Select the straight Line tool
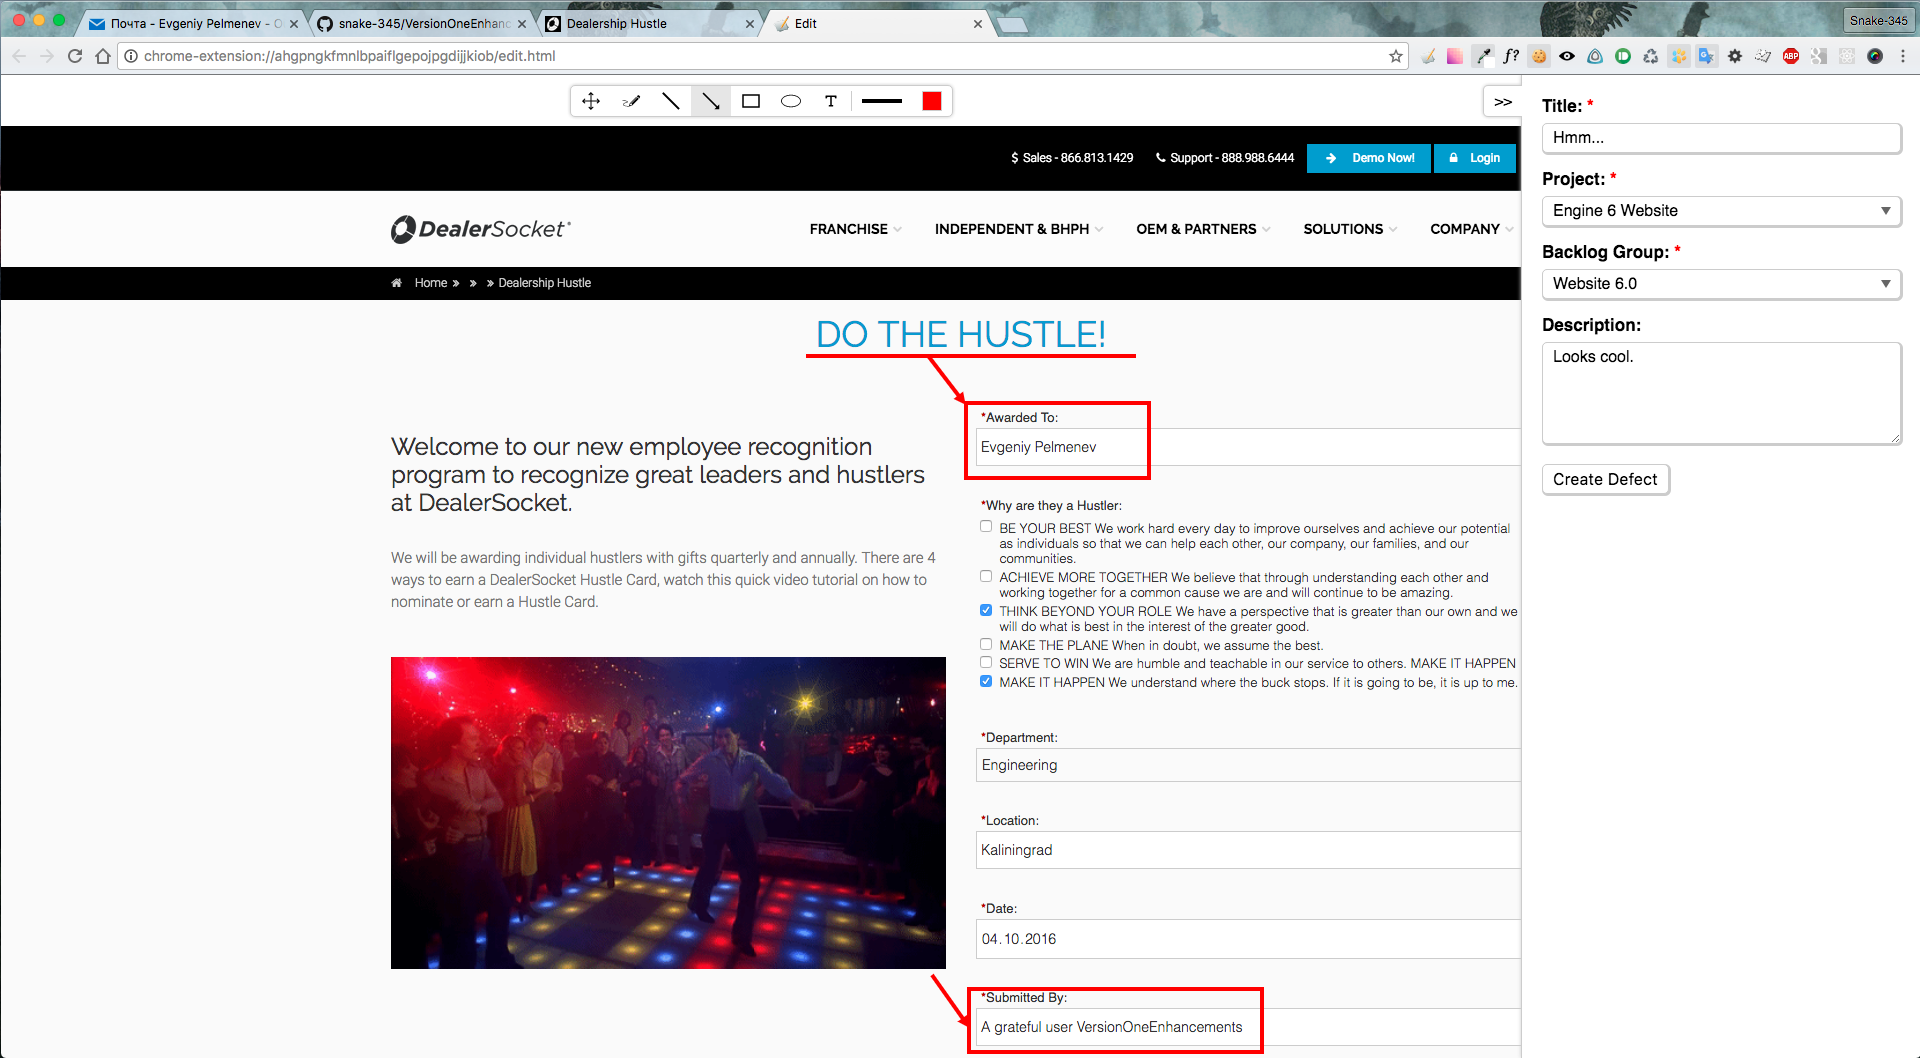Image resolution: width=1920 pixels, height=1058 pixels. pyautogui.click(x=671, y=101)
